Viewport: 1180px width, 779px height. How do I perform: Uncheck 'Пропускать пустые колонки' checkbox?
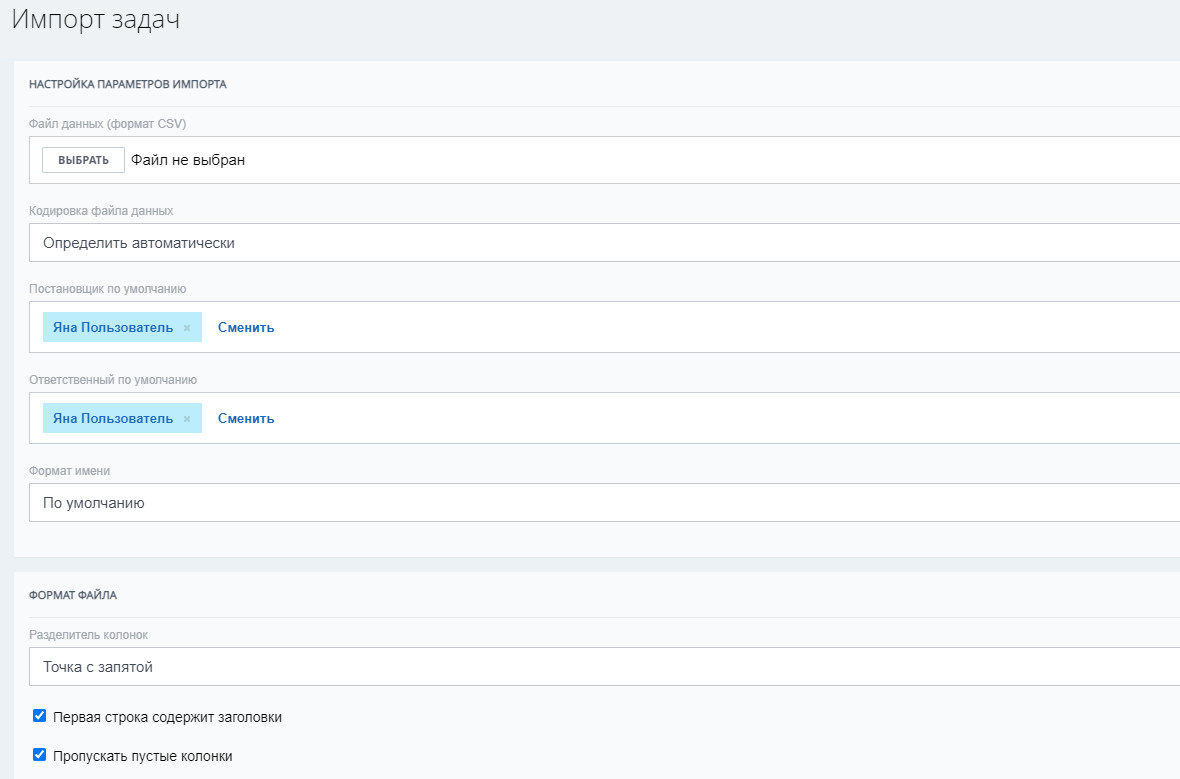click(x=40, y=755)
